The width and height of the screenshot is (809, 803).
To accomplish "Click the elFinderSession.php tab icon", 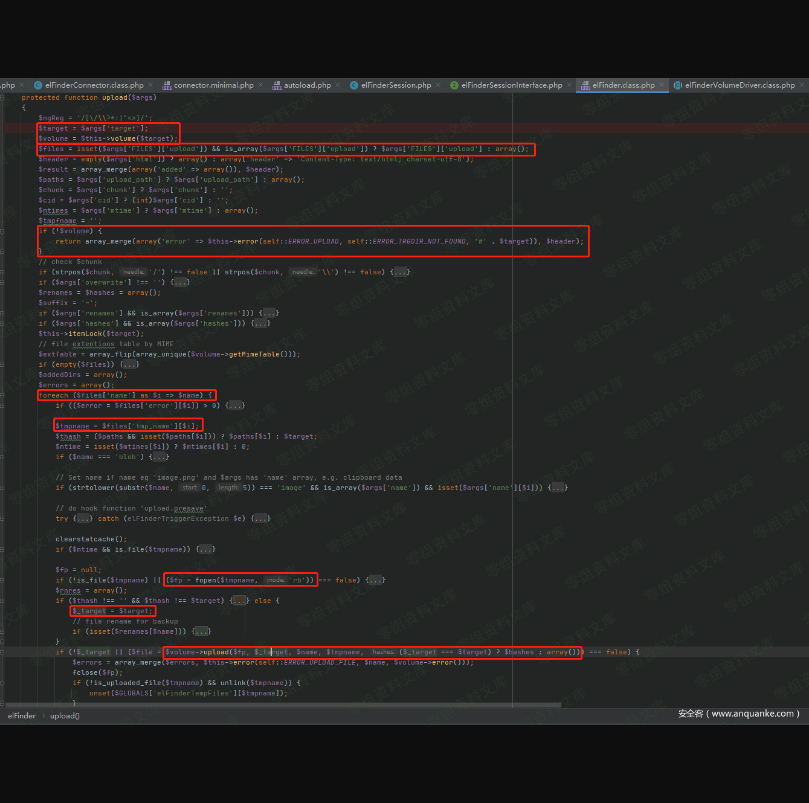I will click(x=354, y=86).
